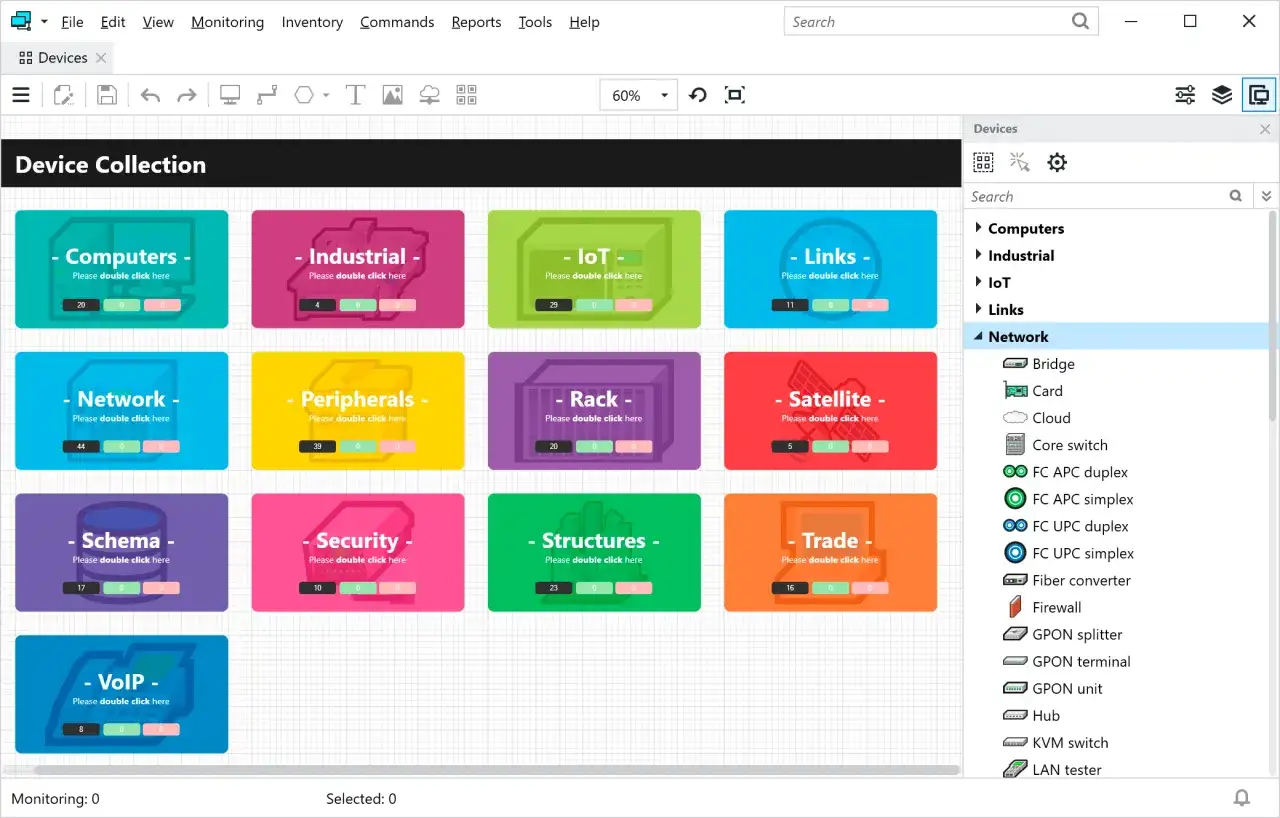Screen dimensions: 1280x818
Task: Close the Devices tab
Action: click(101, 58)
